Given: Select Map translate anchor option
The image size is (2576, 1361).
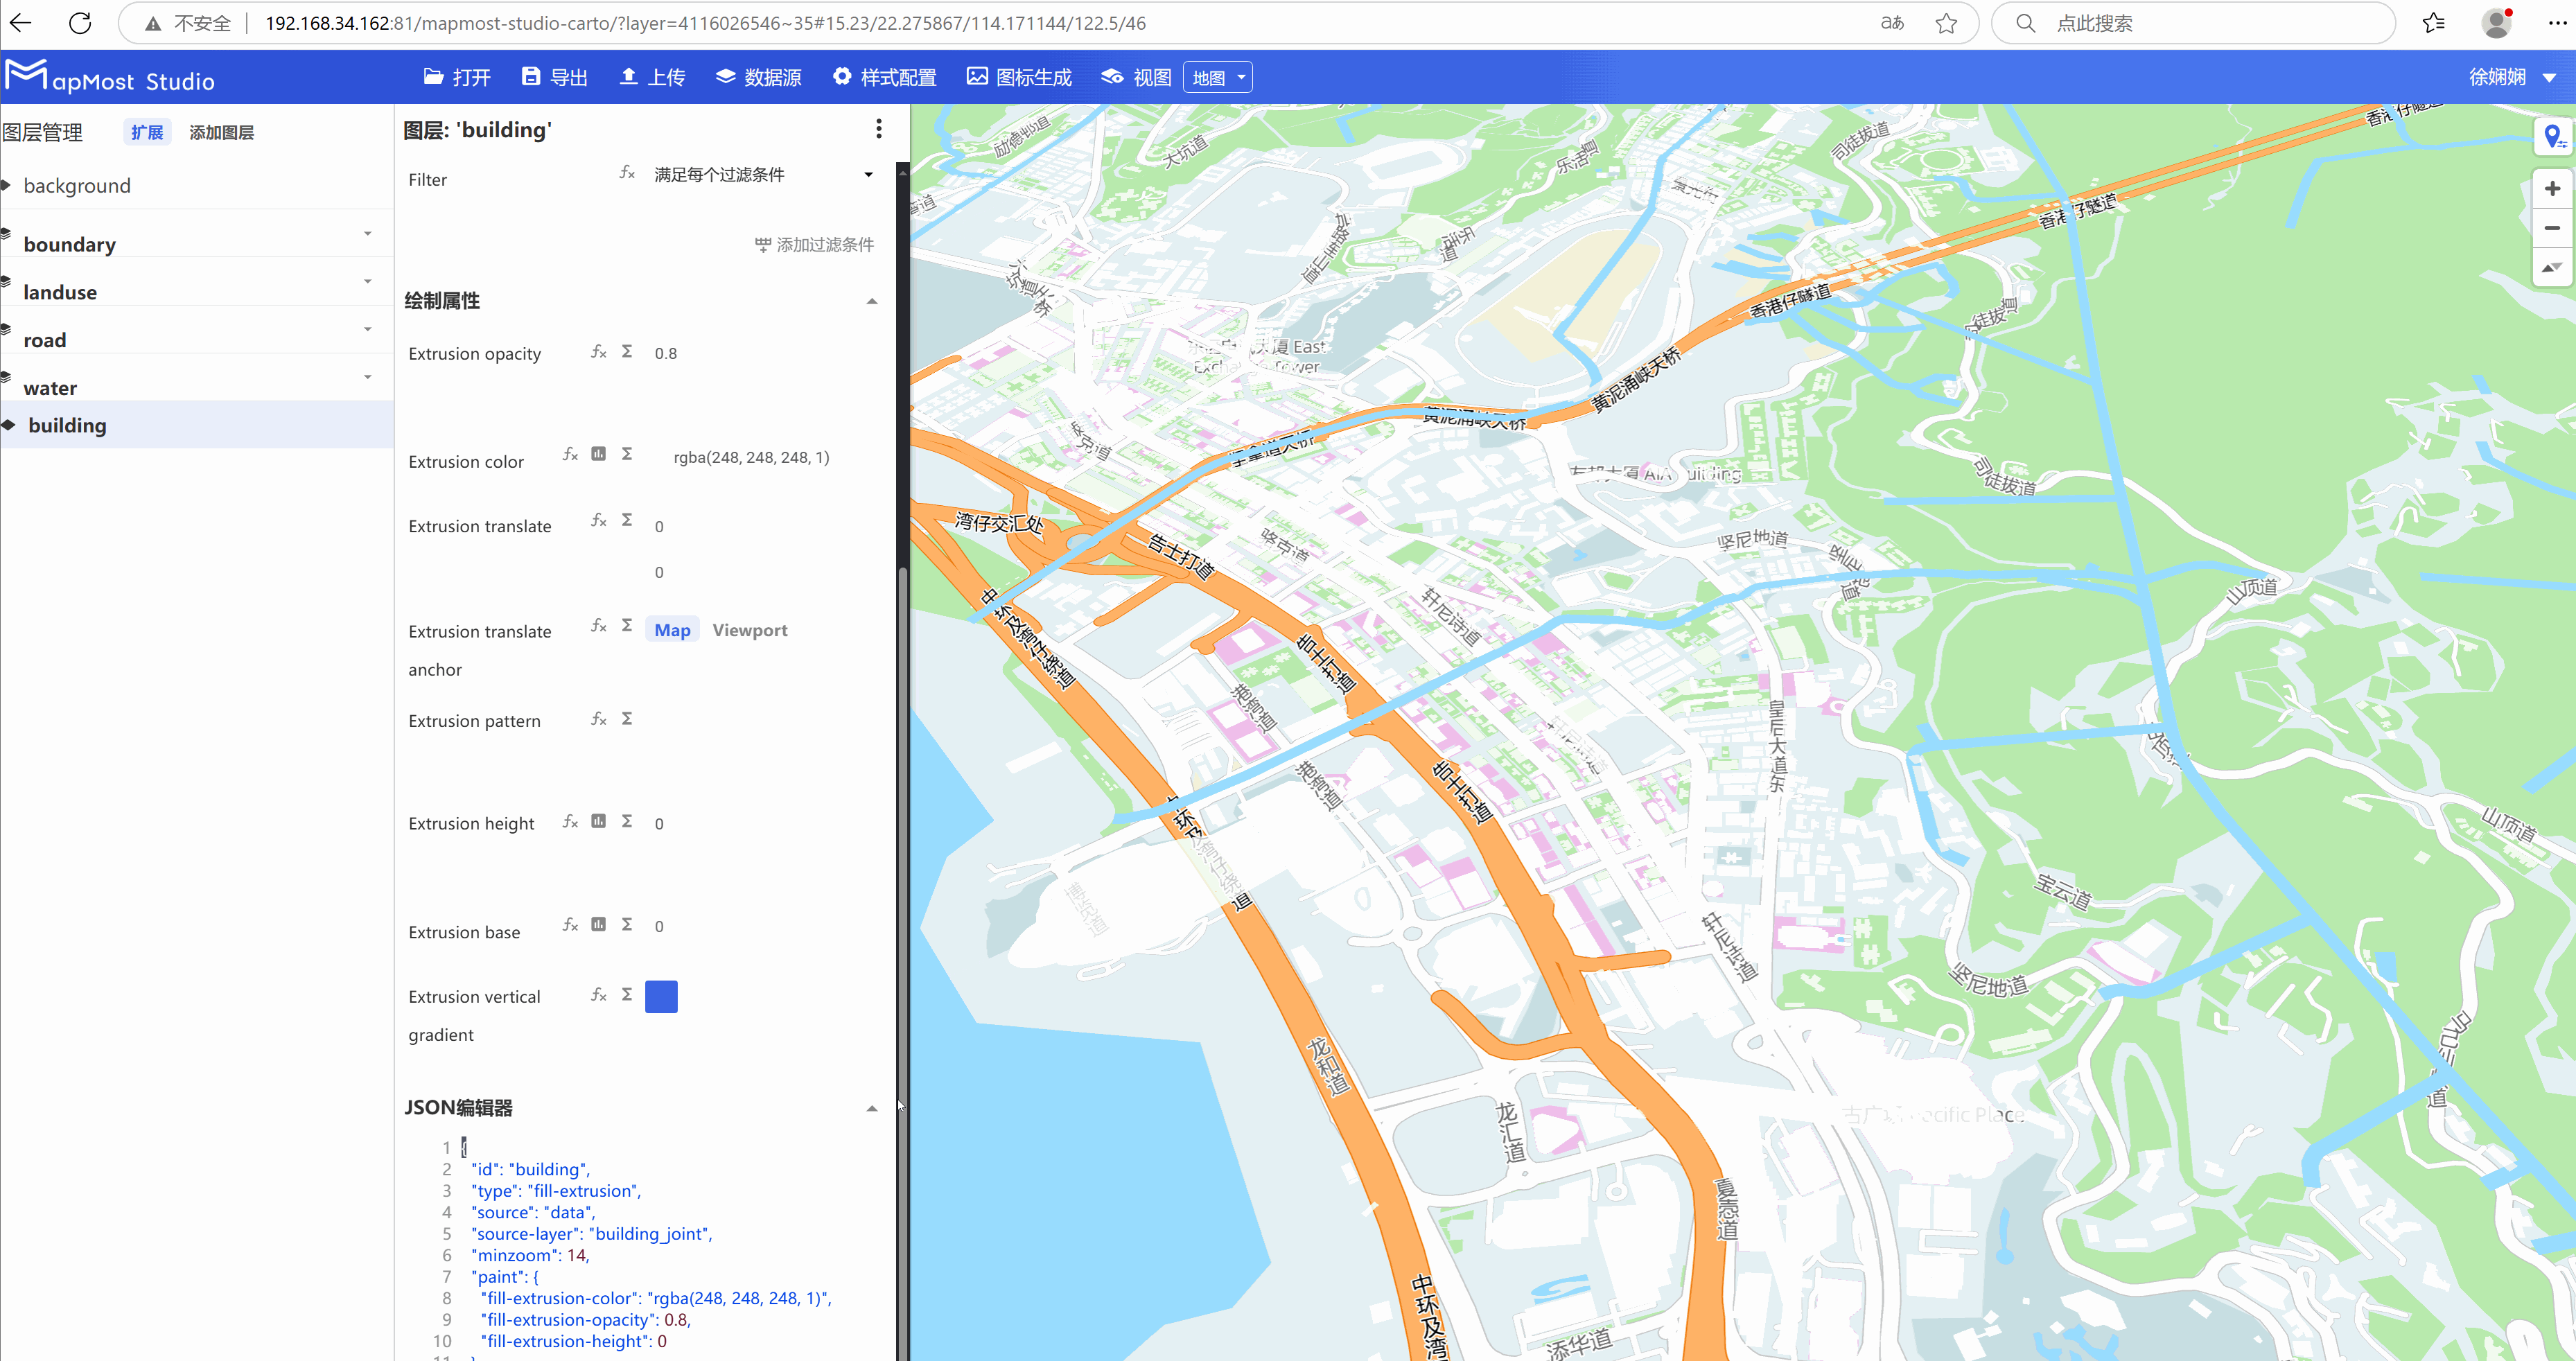Looking at the screenshot, I should (672, 630).
